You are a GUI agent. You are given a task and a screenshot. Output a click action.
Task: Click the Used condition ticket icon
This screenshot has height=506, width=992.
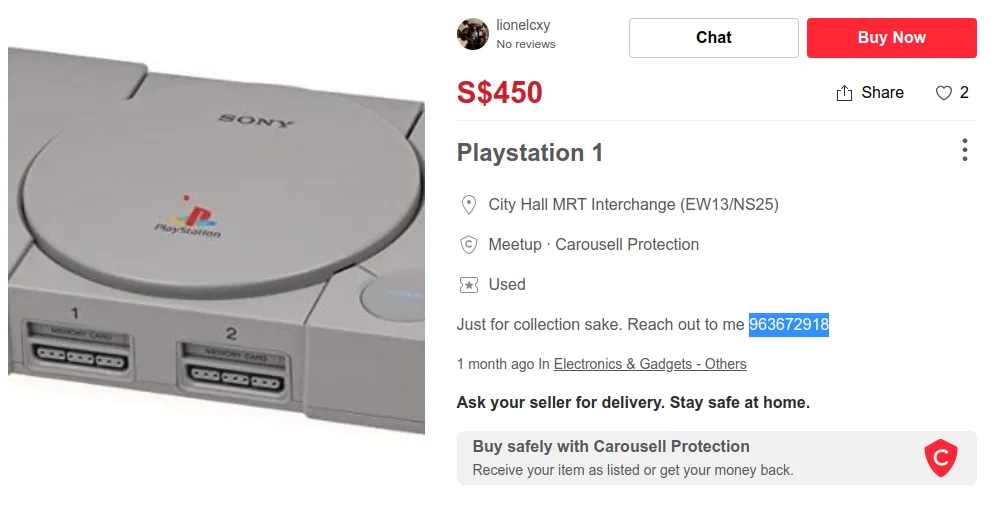pos(468,285)
